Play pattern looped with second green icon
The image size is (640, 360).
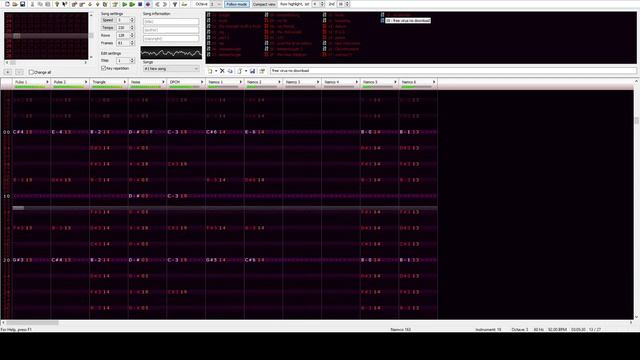coord(132,4)
